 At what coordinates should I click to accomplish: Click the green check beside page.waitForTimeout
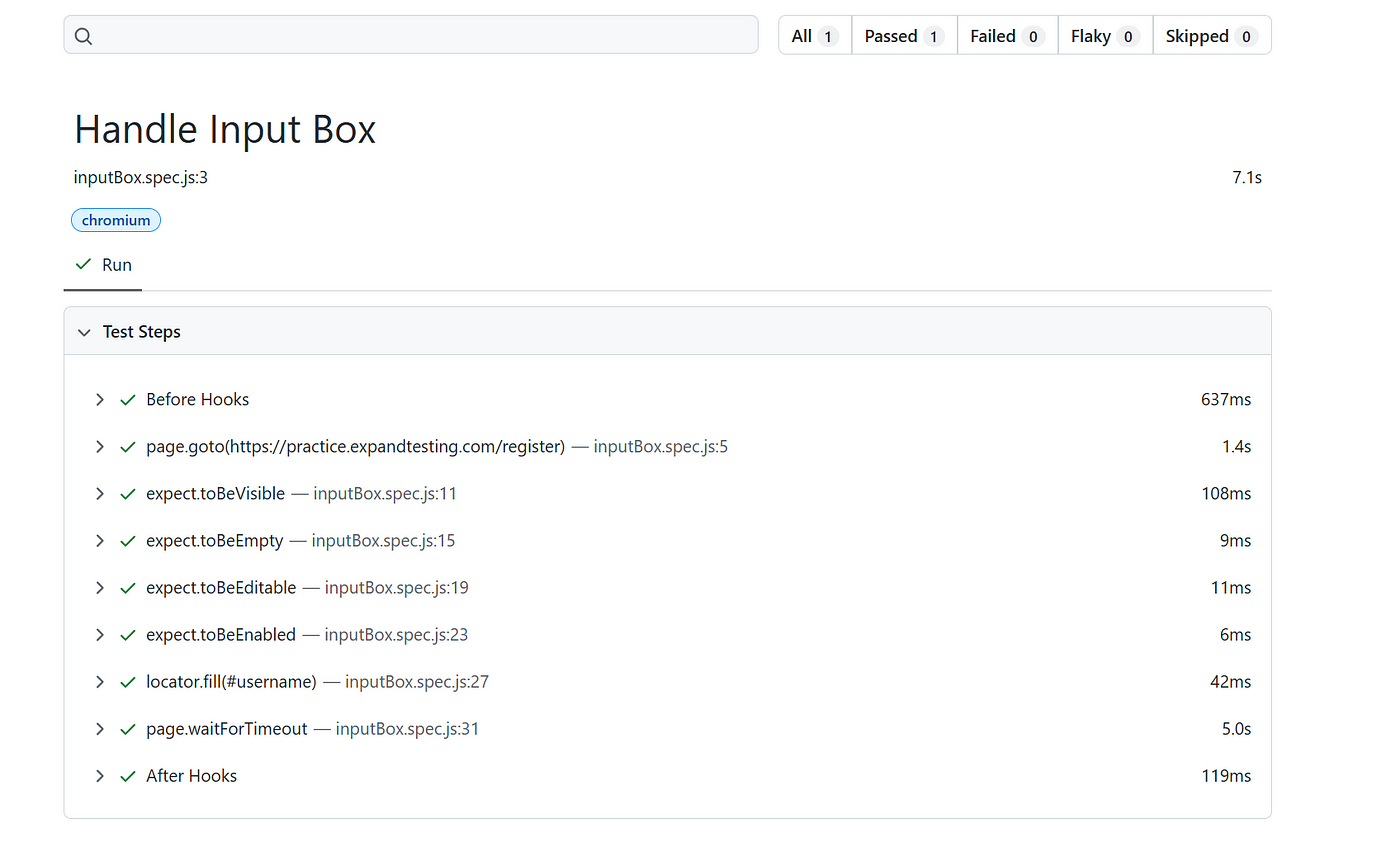pos(127,729)
